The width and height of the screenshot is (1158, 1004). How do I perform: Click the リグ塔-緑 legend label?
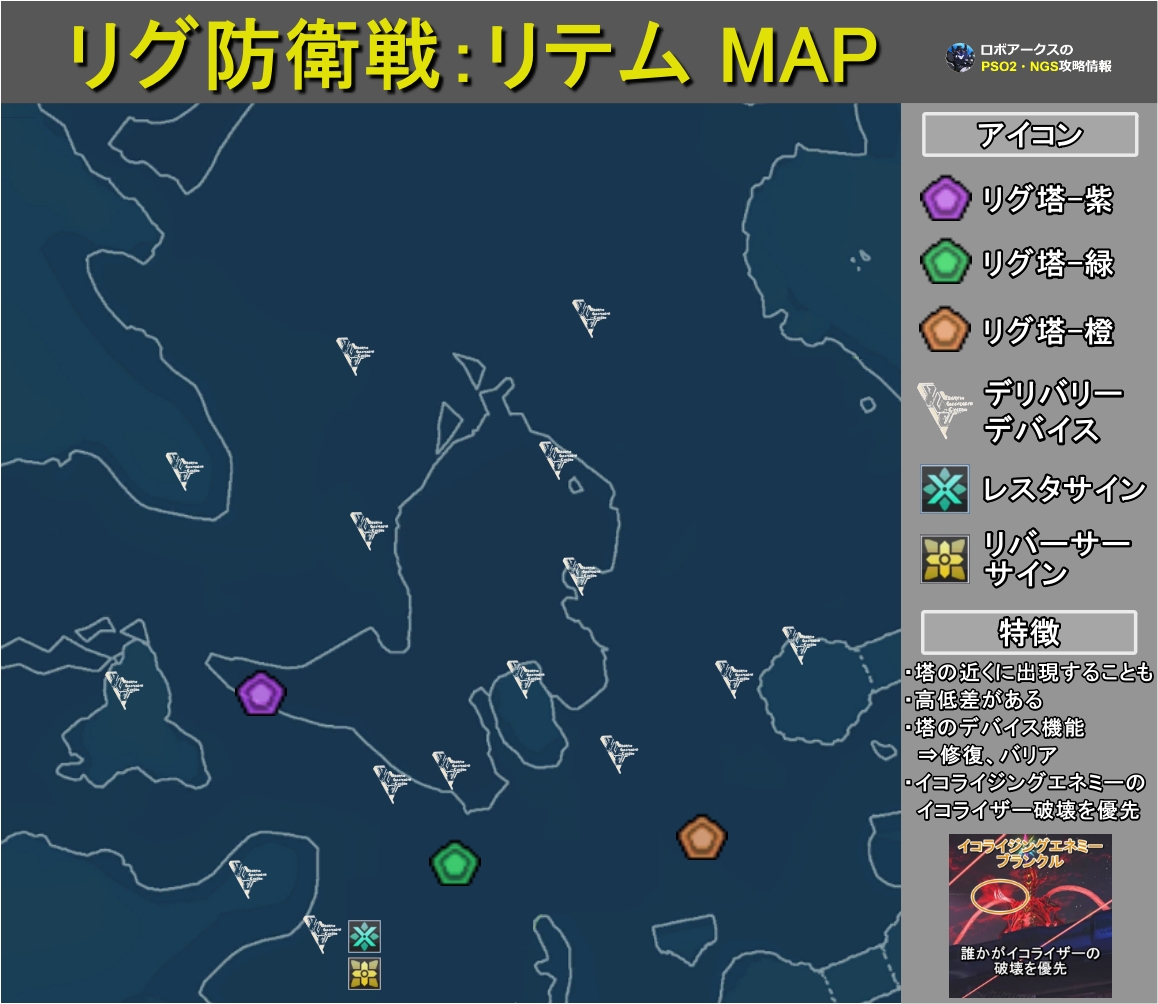[x=1047, y=263]
